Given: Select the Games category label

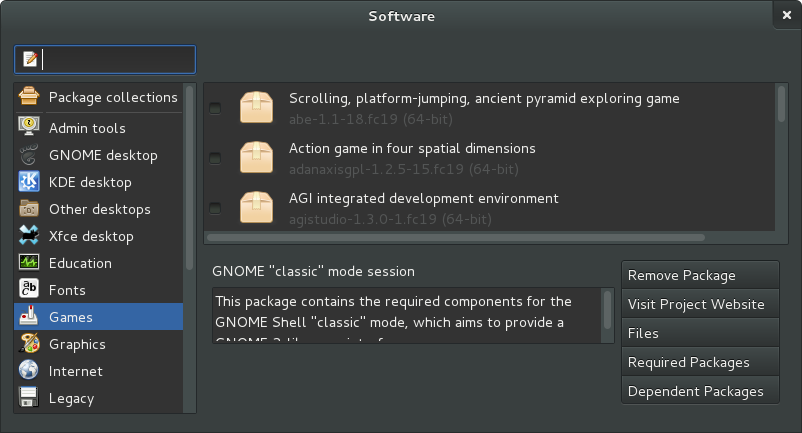Looking at the screenshot, I should (x=71, y=317).
